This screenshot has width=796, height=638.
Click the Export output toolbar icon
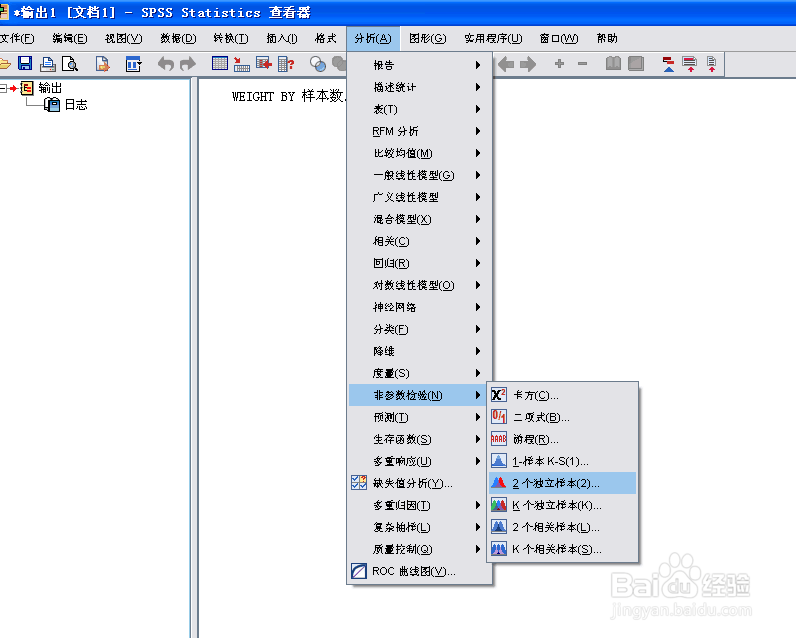click(103, 64)
